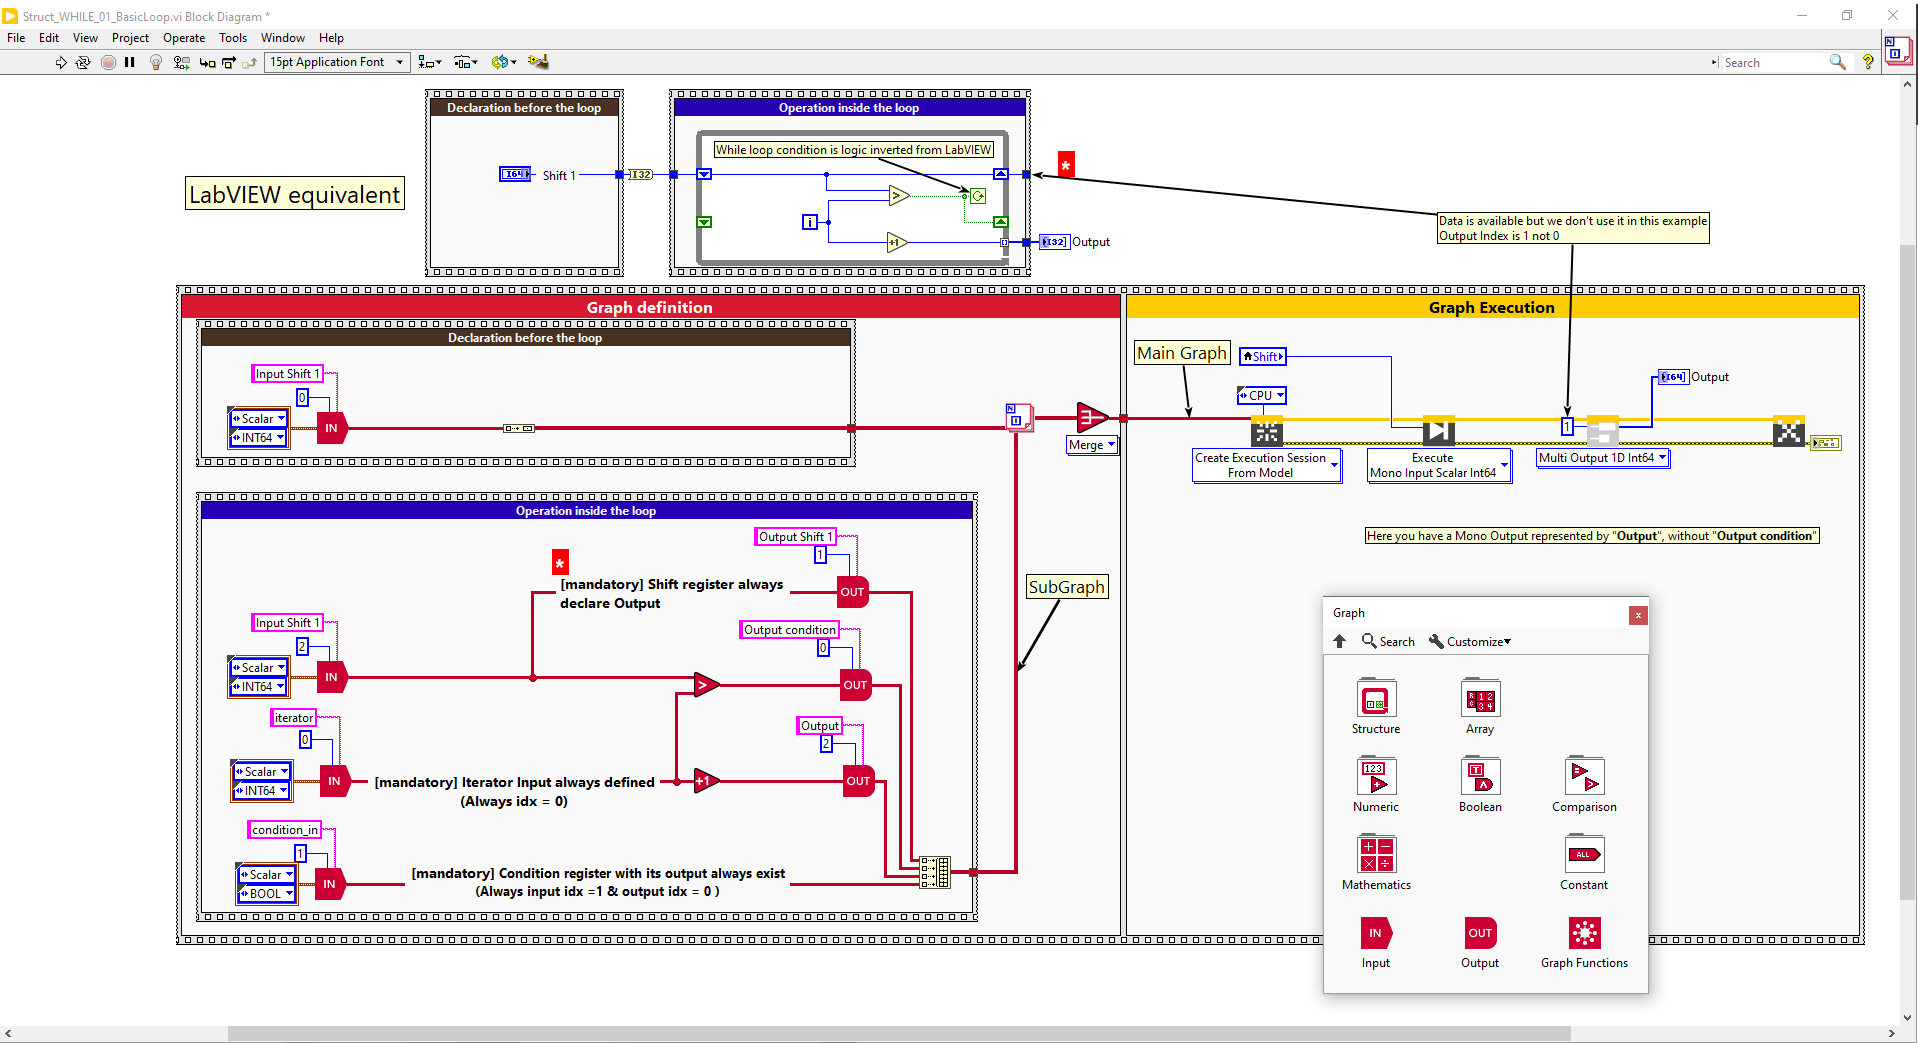The width and height of the screenshot is (1918, 1043).
Task: Click the Step Over toolbar icon
Action: click(x=229, y=62)
